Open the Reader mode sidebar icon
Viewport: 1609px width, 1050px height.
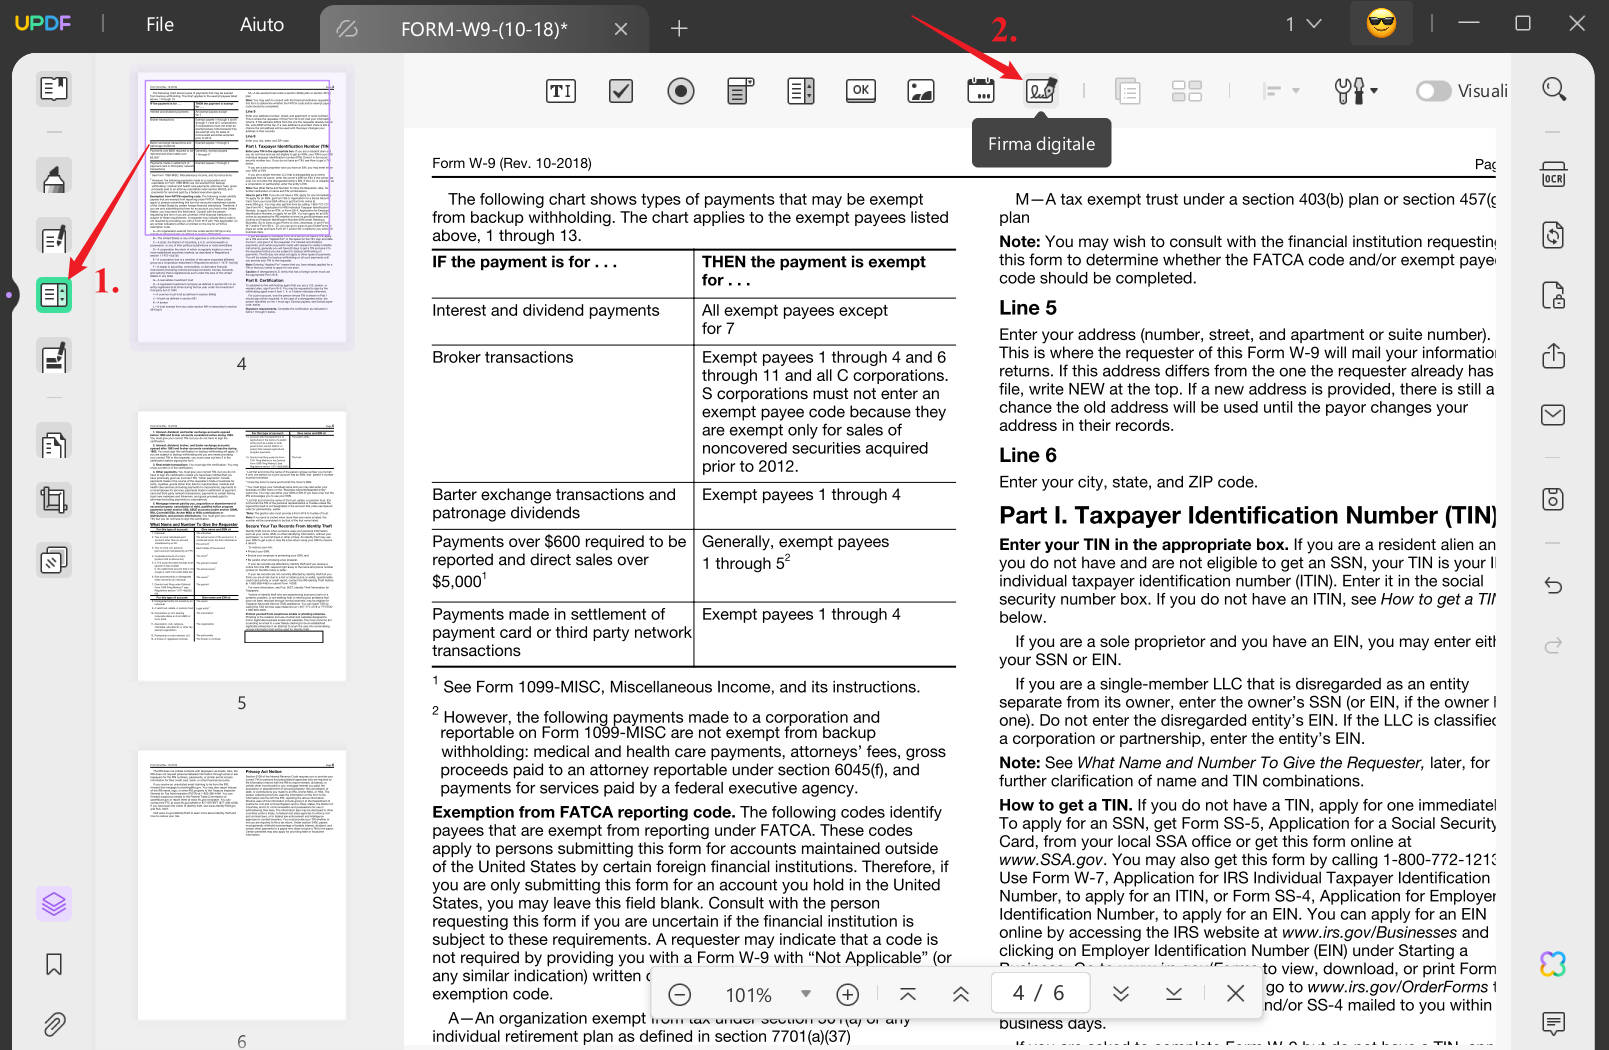54,89
